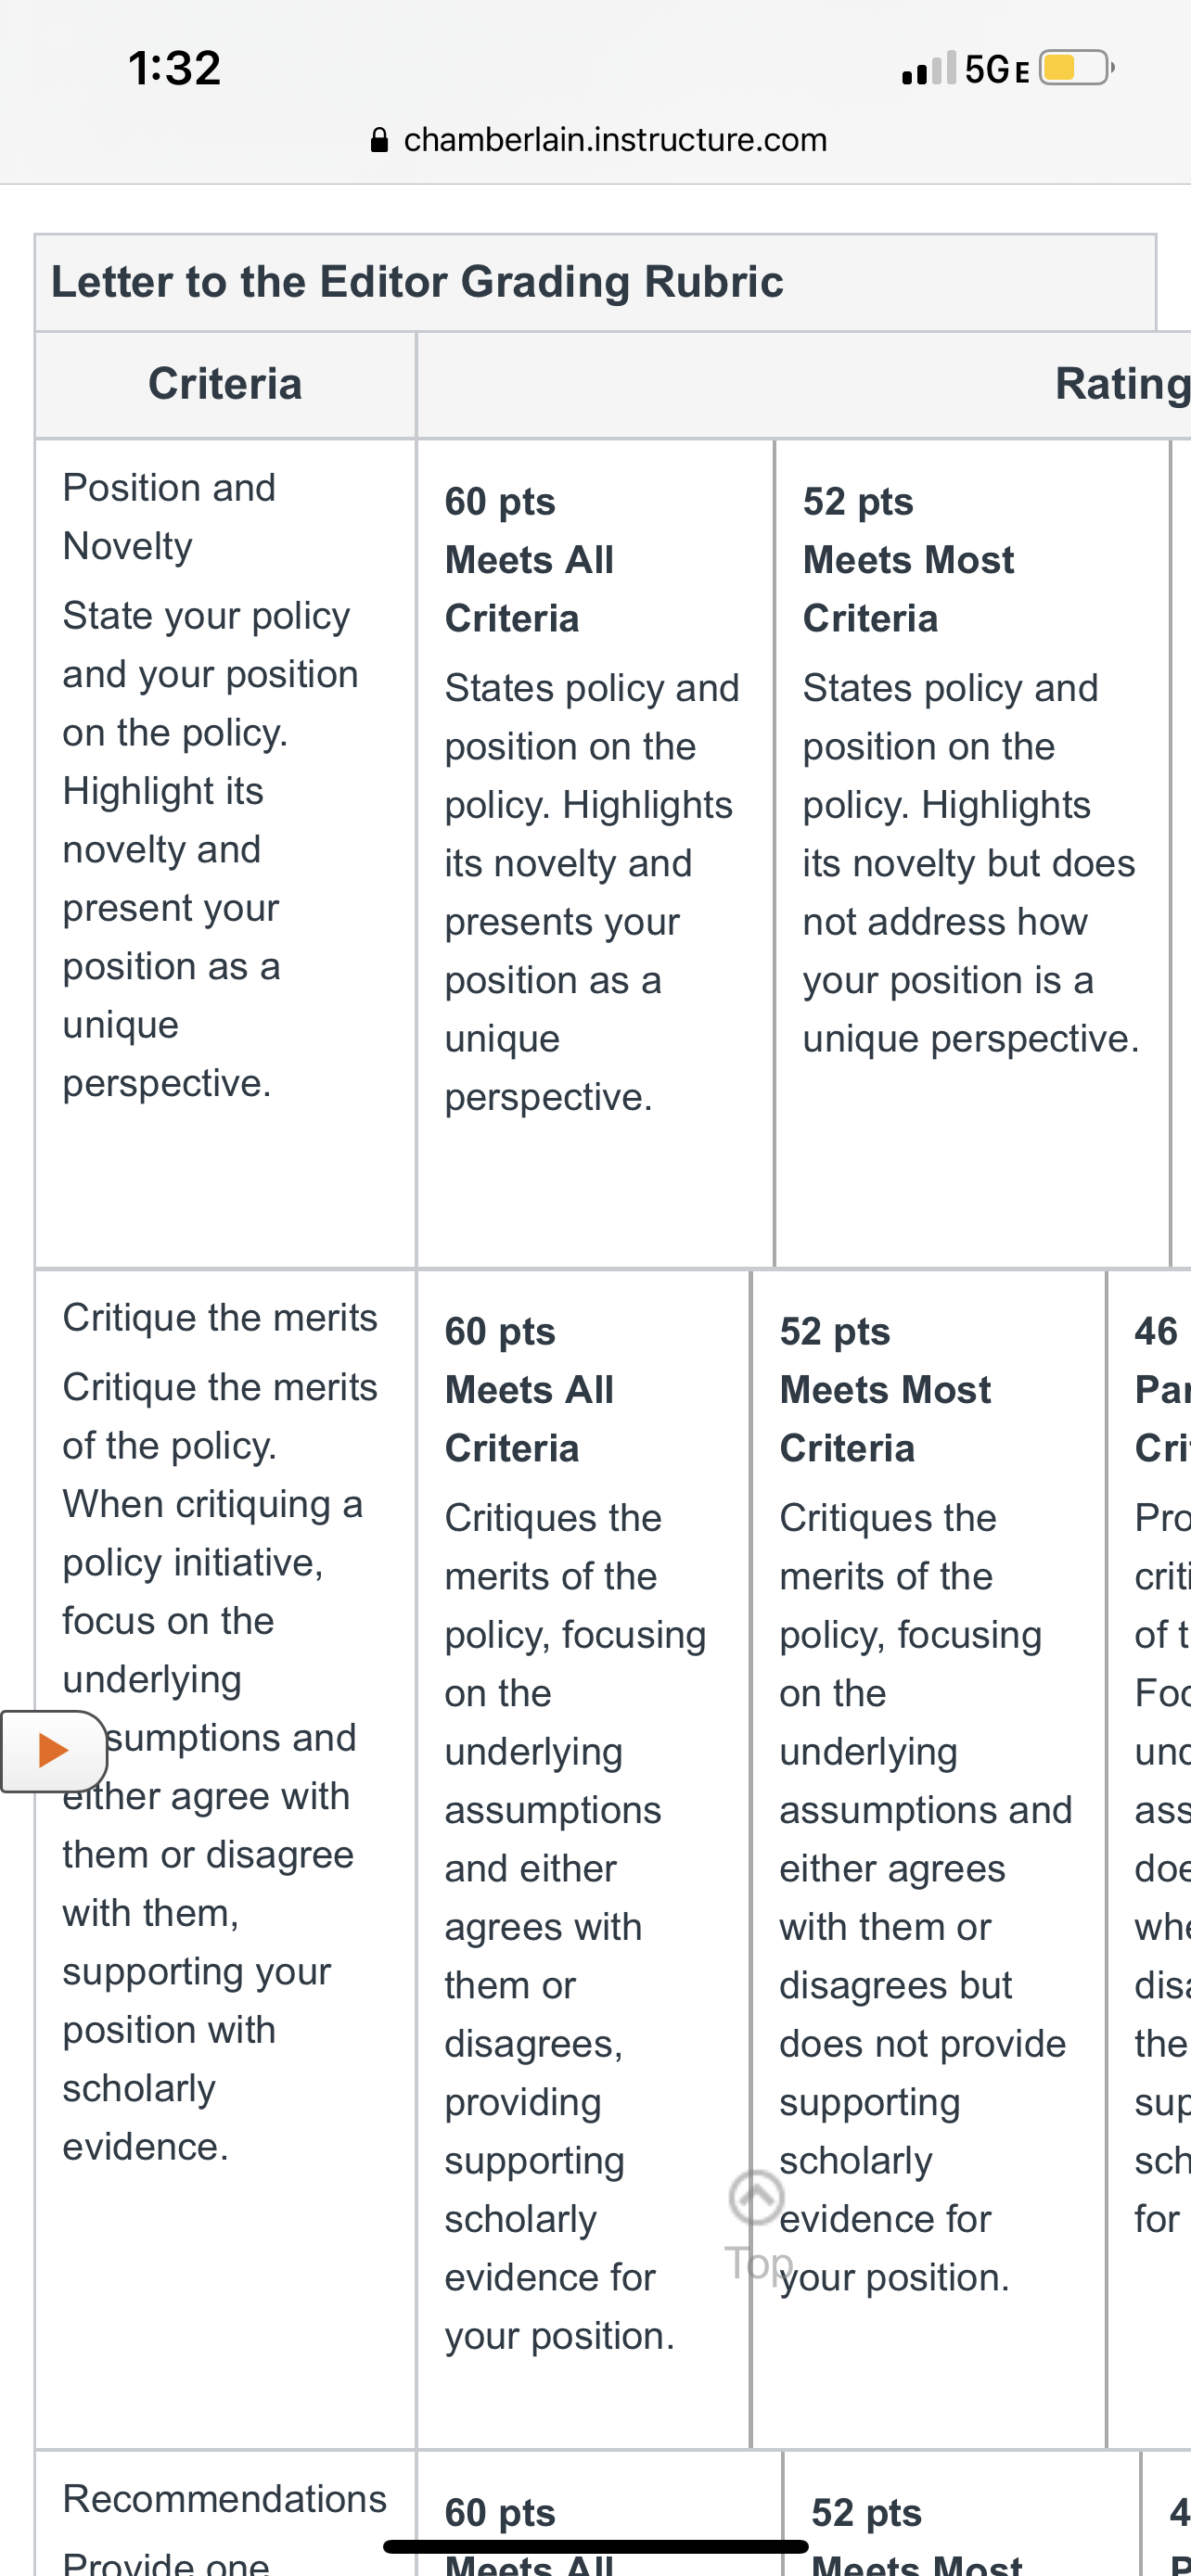1191x2576 pixels.
Task: Select 52 pts Meets Most Criteria for Position
Action: pyautogui.click(x=972, y=854)
